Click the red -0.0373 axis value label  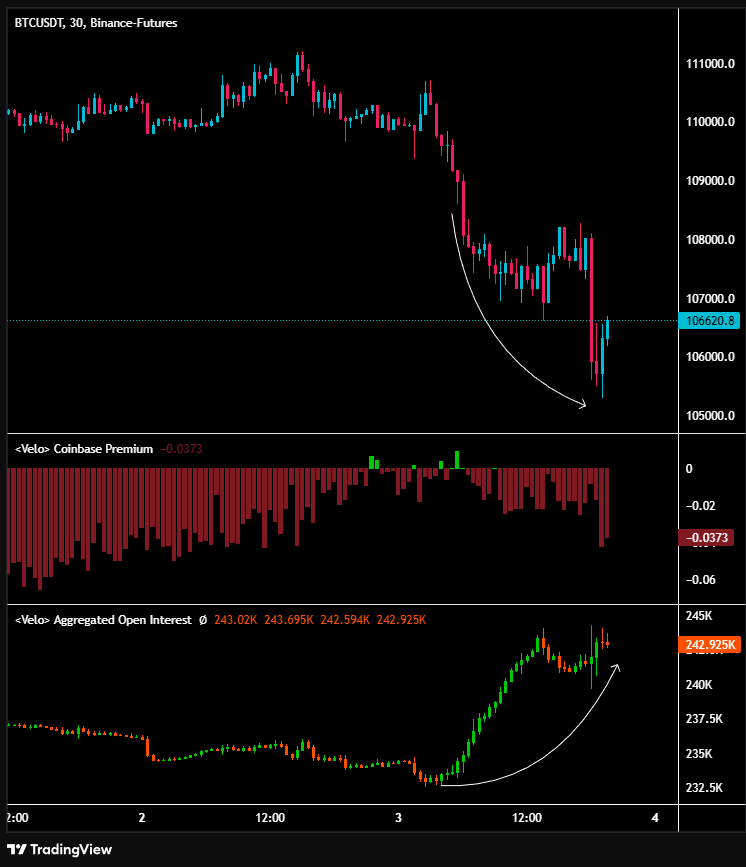coord(706,538)
